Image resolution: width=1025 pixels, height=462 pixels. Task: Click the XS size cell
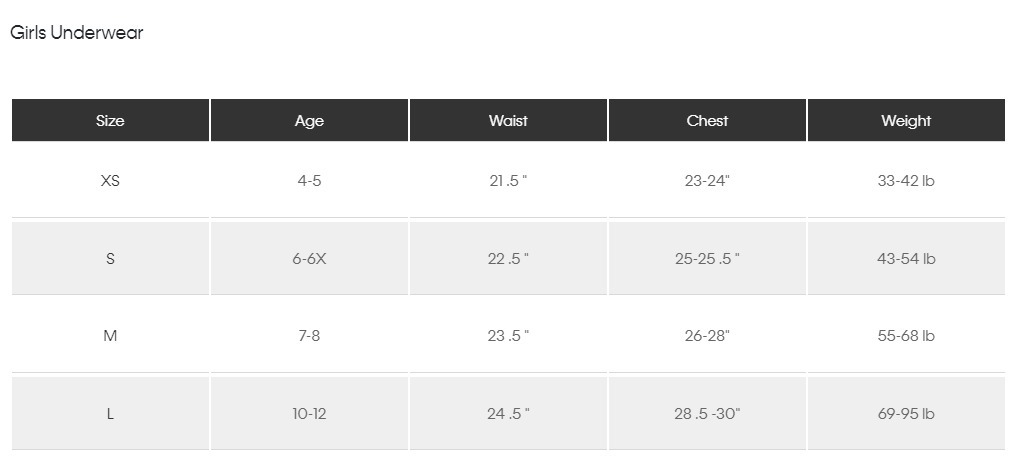(x=110, y=181)
